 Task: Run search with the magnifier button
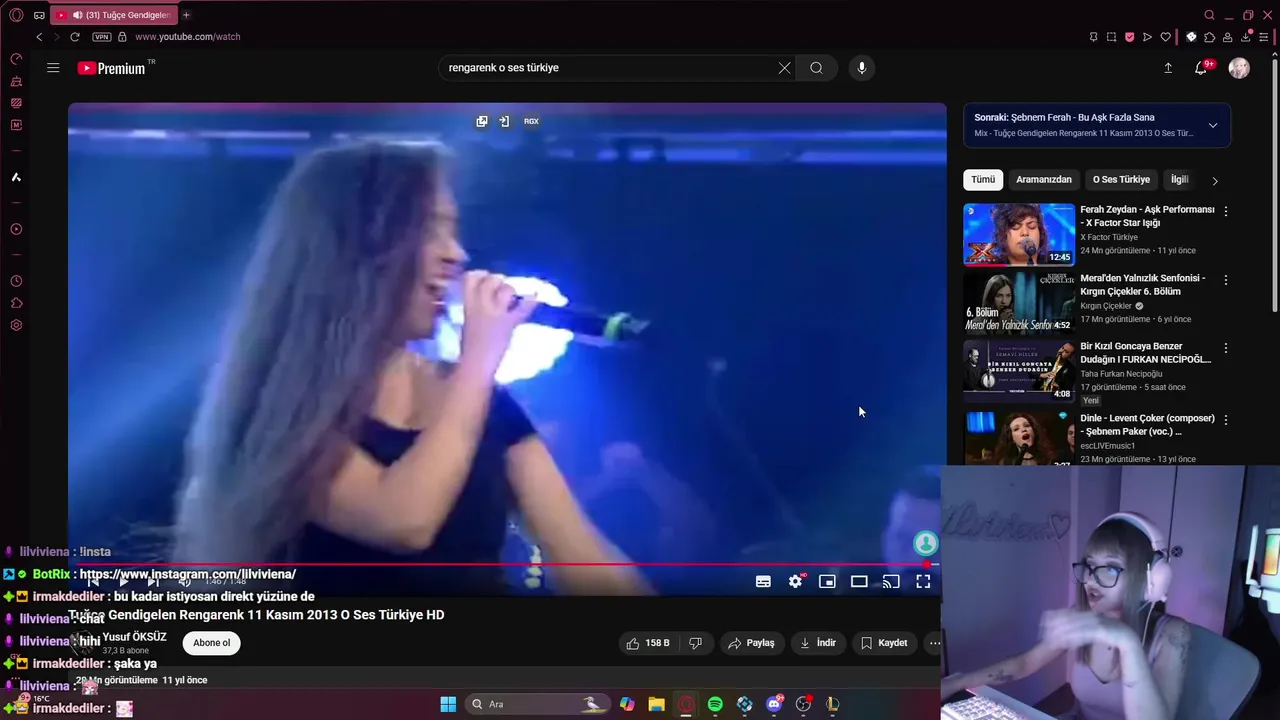[x=817, y=68]
